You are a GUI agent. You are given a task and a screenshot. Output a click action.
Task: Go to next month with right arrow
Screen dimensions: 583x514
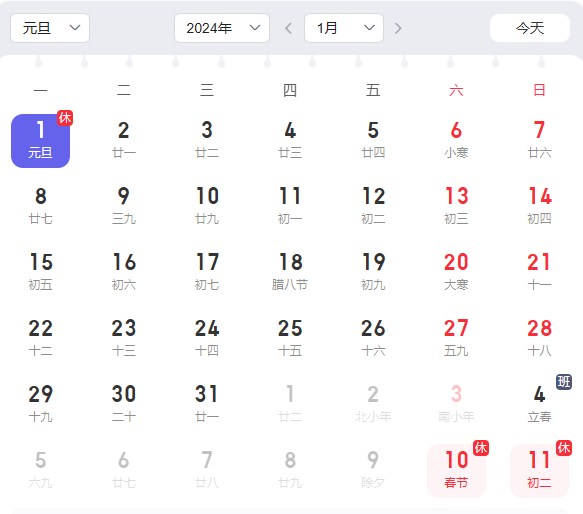[398, 28]
